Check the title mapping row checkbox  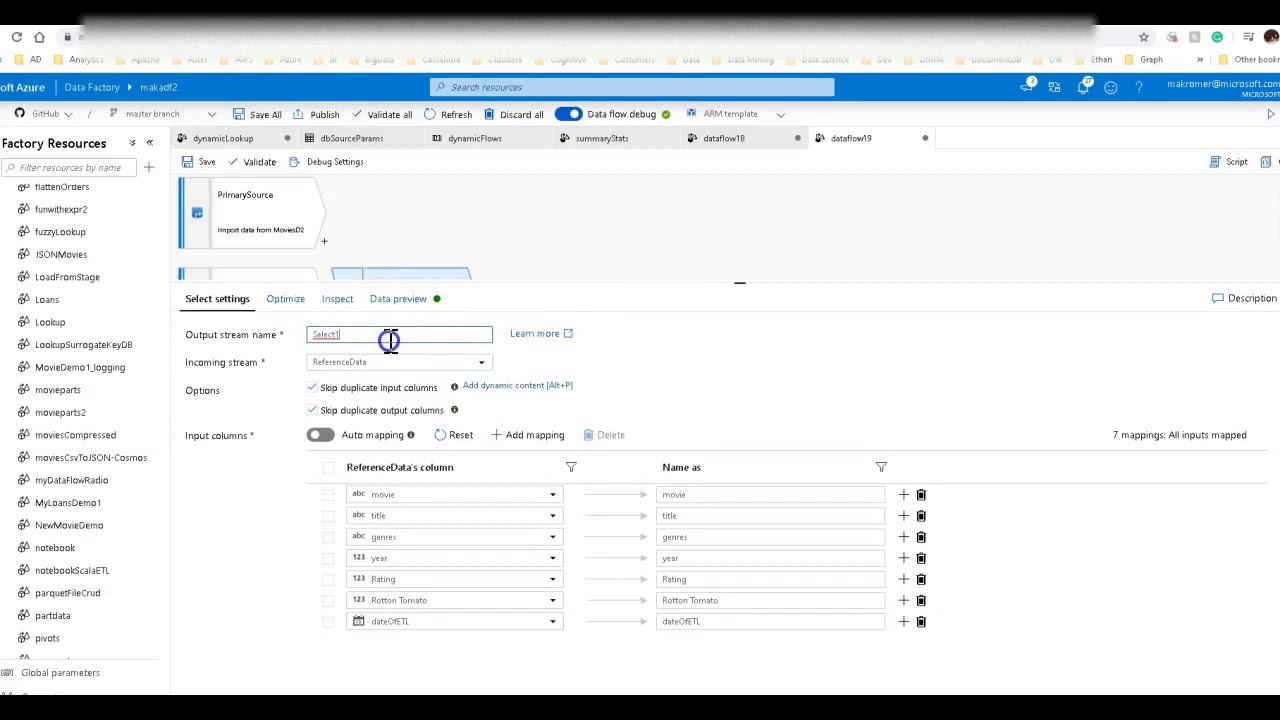[328, 515]
